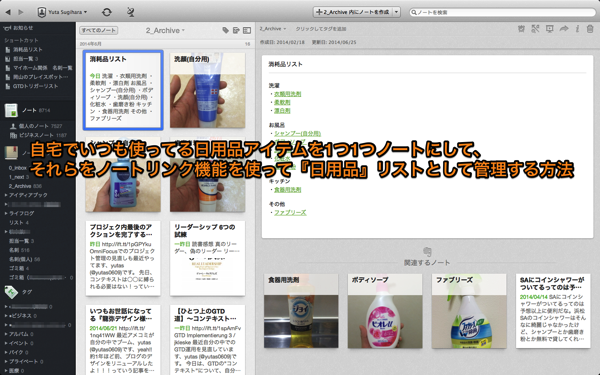The image size is (600, 375).
Task: Open the 衣類用洗剤 note link
Action: (288, 94)
